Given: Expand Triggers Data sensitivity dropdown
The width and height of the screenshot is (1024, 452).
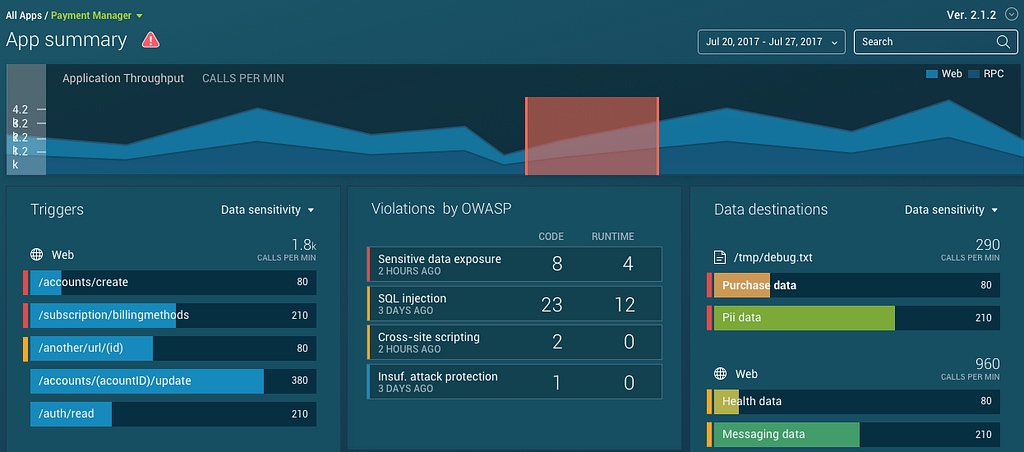Looking at the screenshot, I should click(x=268, y=210).
